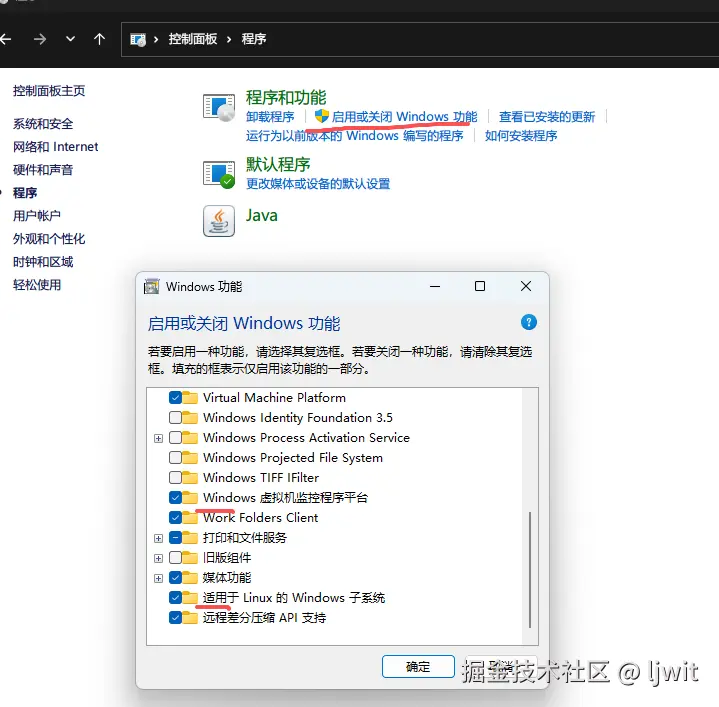Select 时钟和区域 in sidebar

[43, 262]
